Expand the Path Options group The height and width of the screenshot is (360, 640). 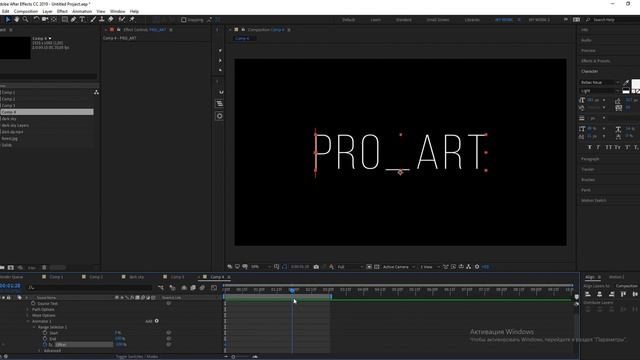28,309
